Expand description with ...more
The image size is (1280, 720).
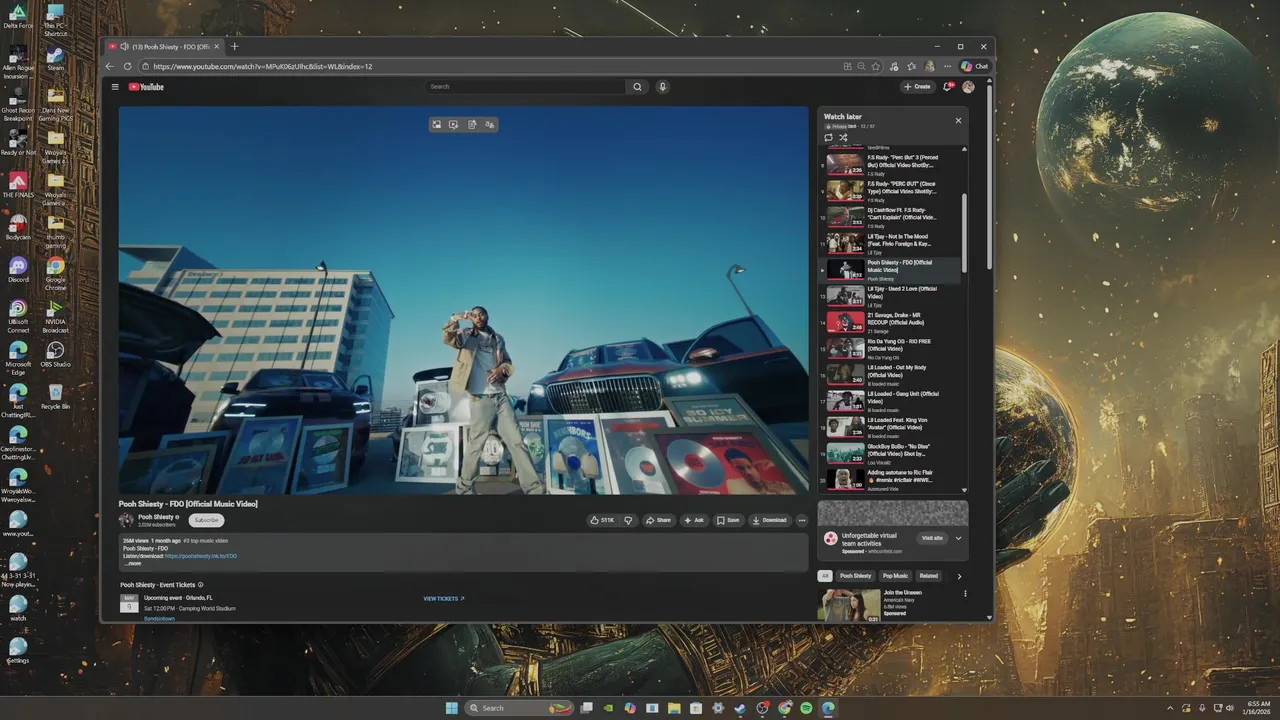coord(133,563)
